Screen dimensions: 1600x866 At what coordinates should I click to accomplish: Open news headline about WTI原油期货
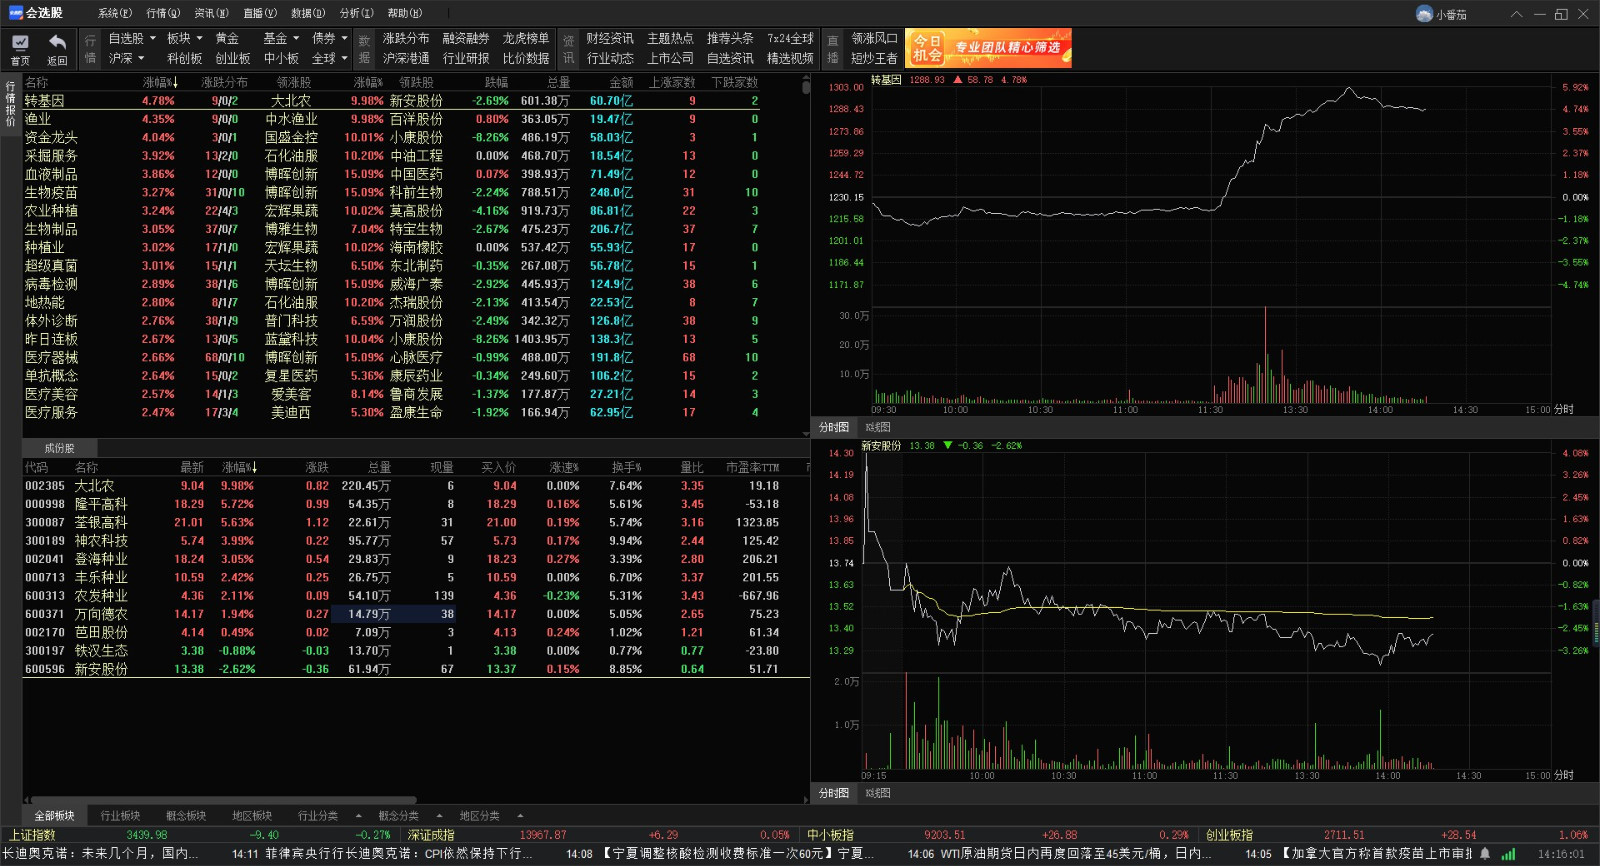(x=1075, y=854)
